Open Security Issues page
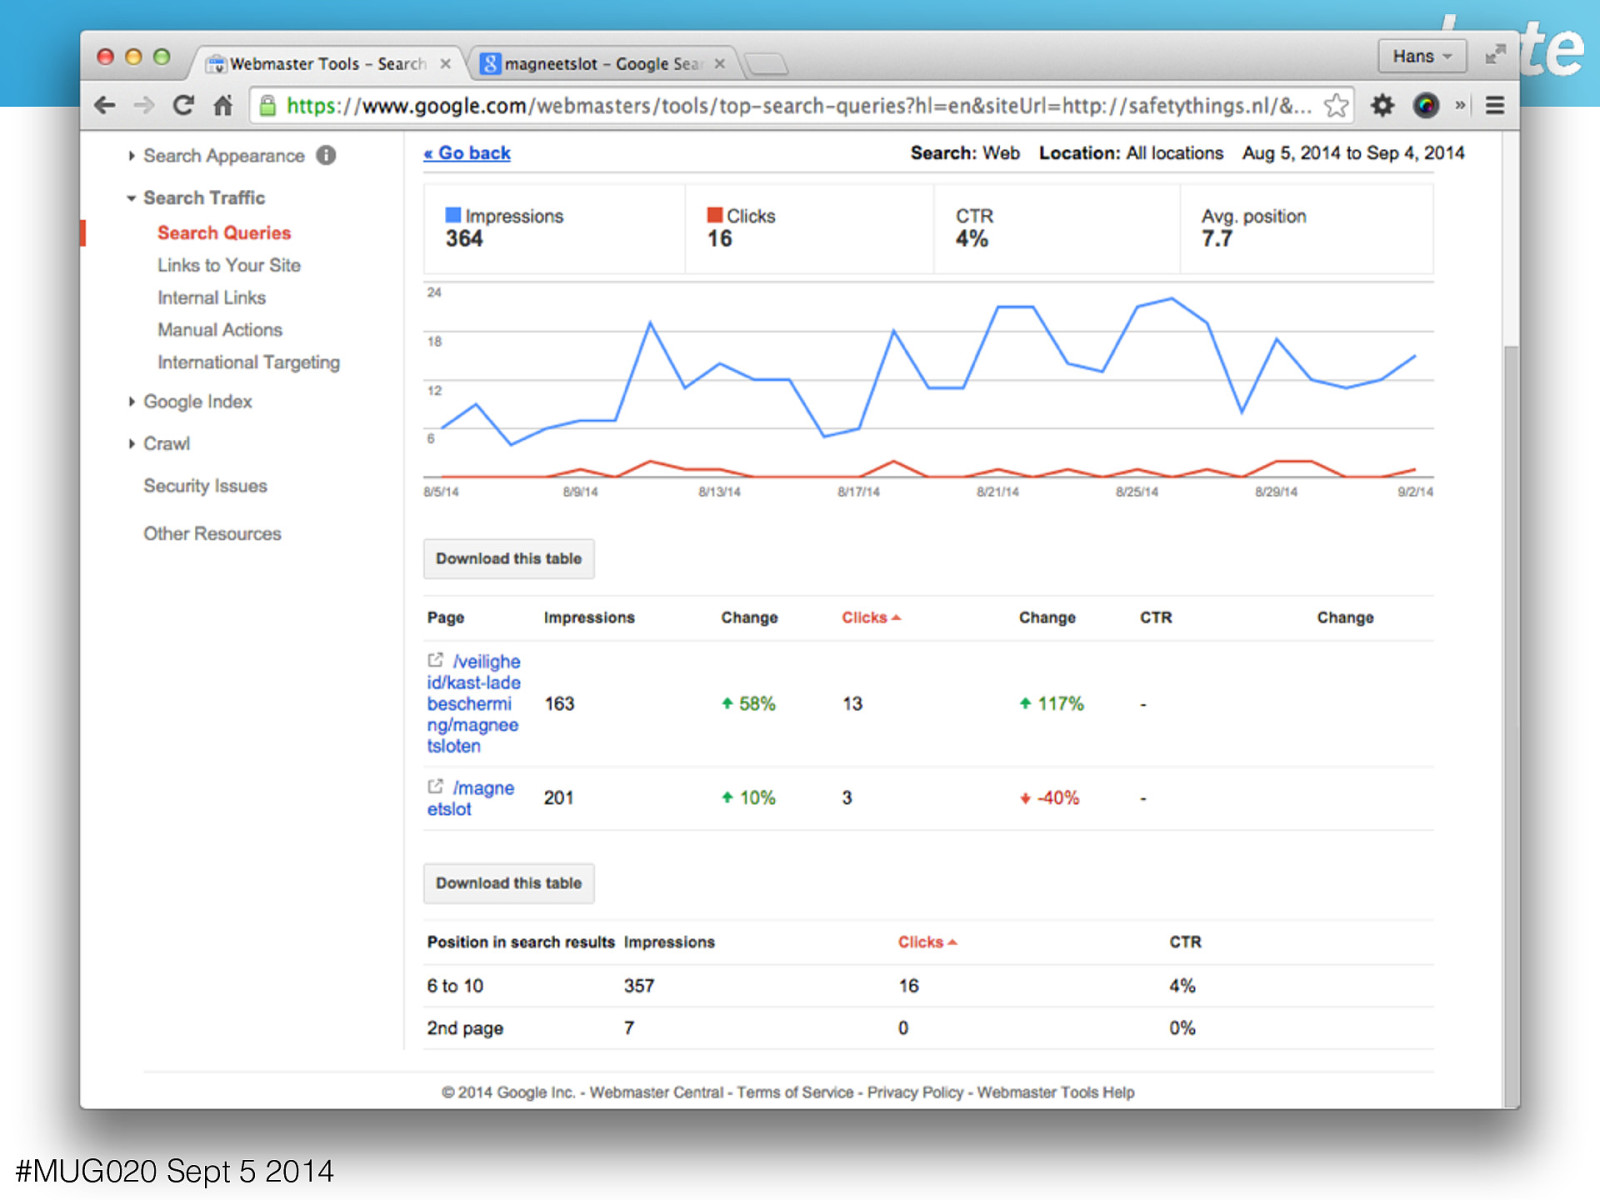This screenshot has width=1600, height=1200. [x=205, y=485]
